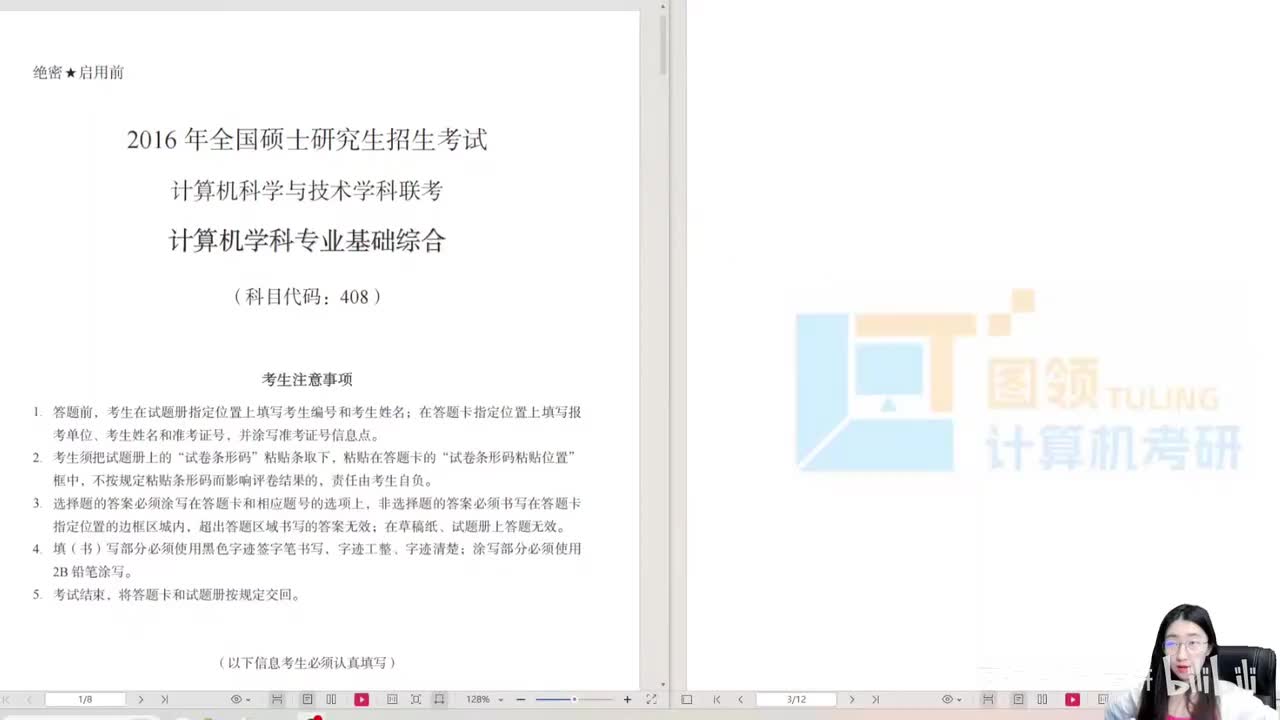Viewport: 1280px width, 720px height.
Task: Open the eye view-mode dropdown in right viewer
Action: (950, 700)
